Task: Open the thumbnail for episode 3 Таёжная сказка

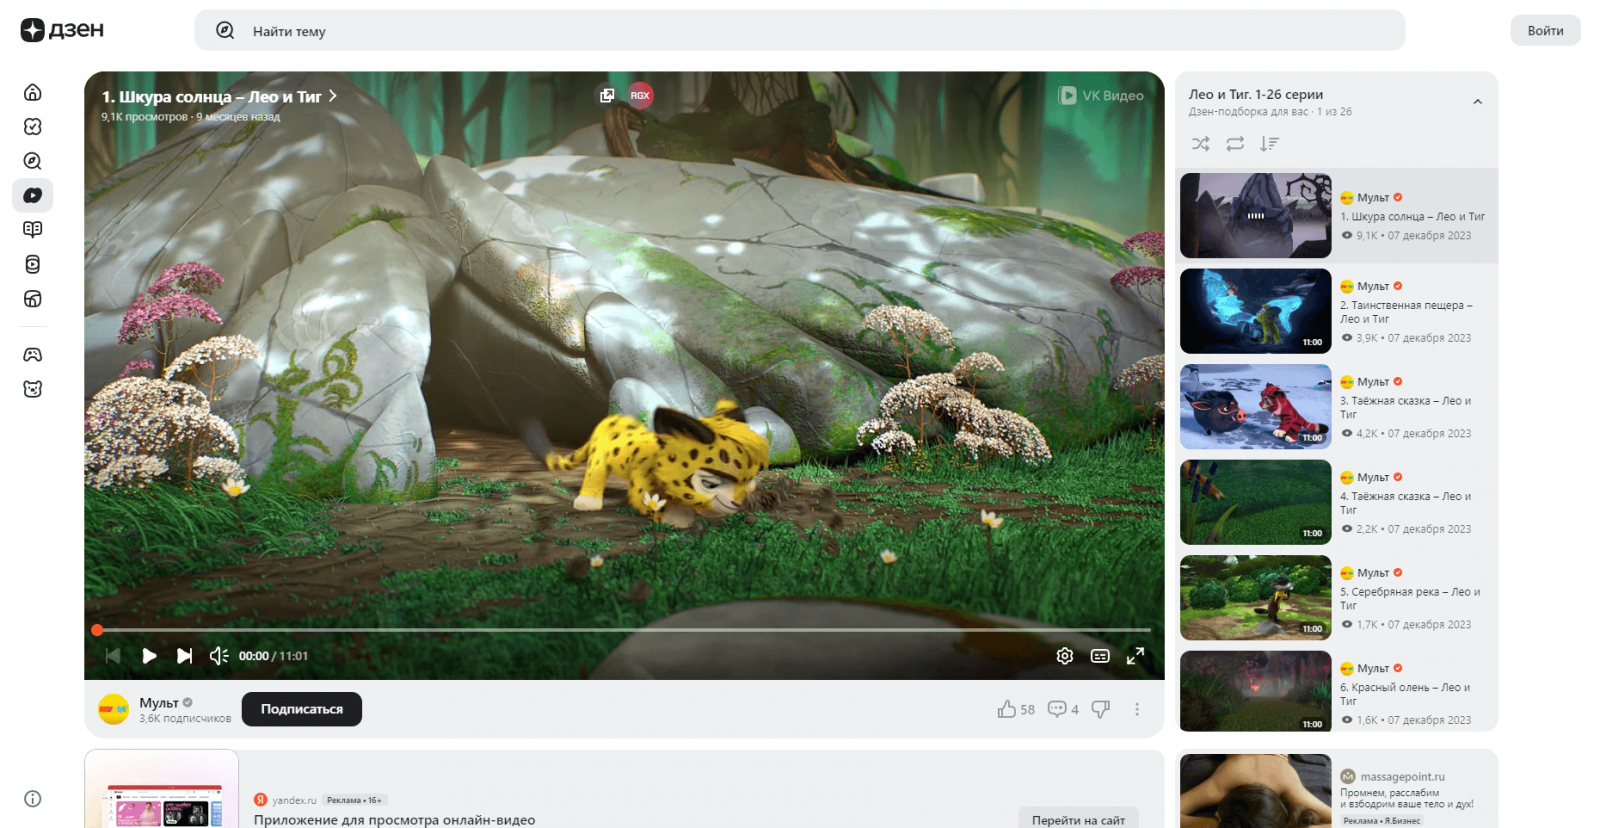Action: 1256,407
